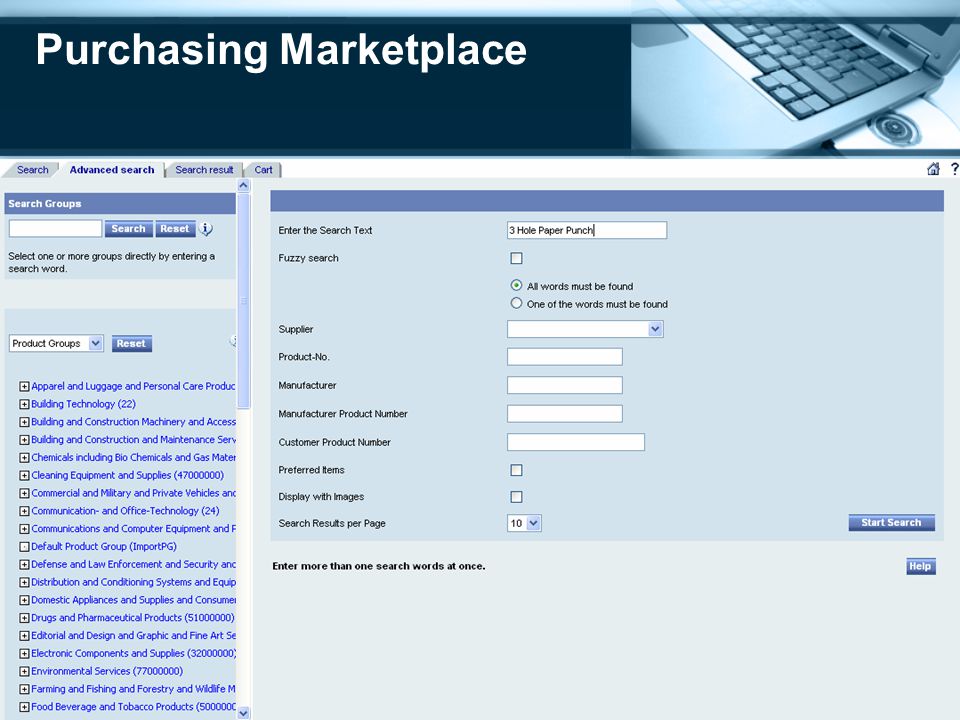Expand Food Beverage and Tobacco Products node
This screenshot has width=960, height=720.
(x=24, y=707)
